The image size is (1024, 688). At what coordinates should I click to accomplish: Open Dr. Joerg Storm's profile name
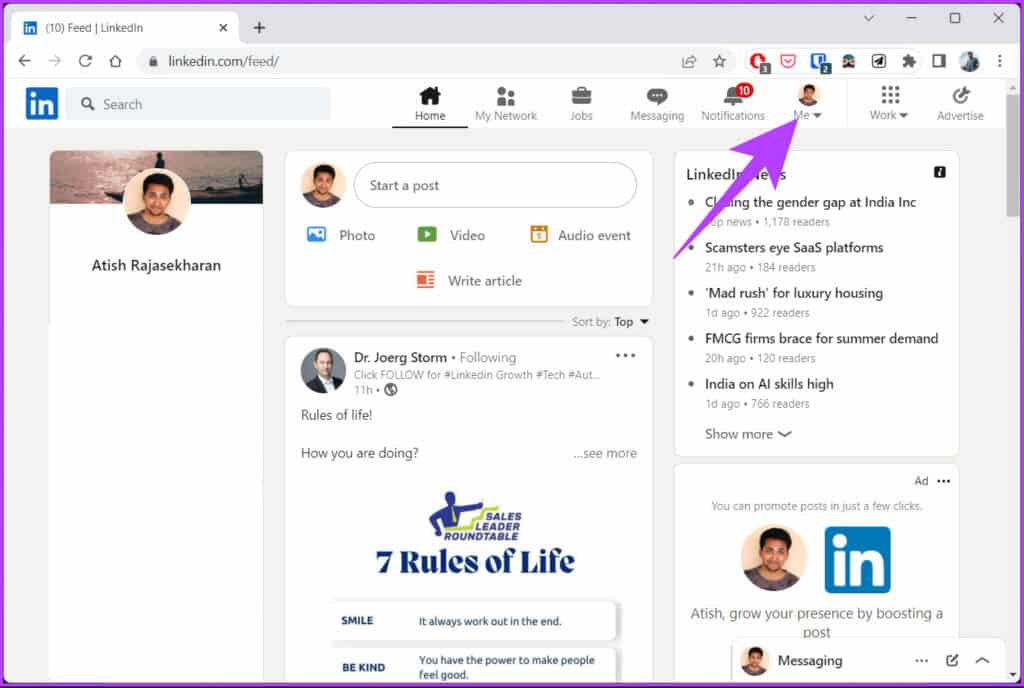(x=400, y=358)
